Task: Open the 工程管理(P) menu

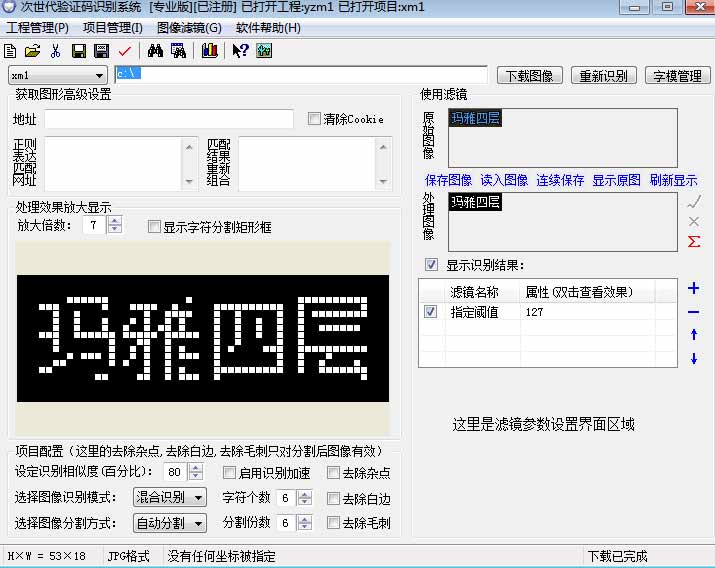Action: (x=38, y=28)
